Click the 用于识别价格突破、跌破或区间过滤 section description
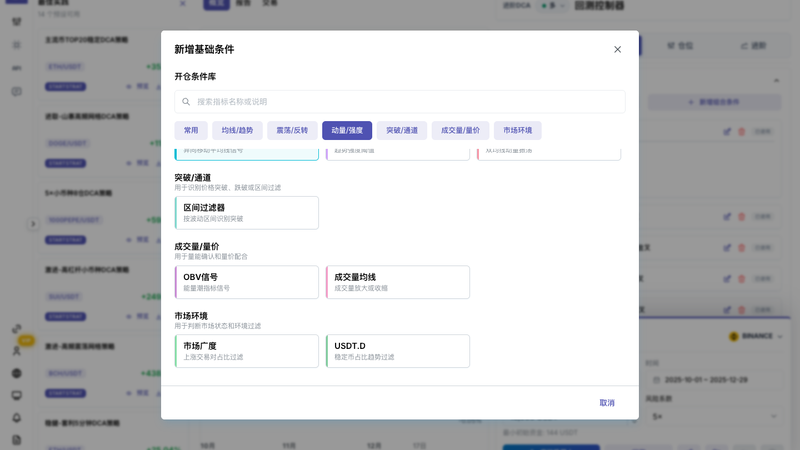 (228, 188)
